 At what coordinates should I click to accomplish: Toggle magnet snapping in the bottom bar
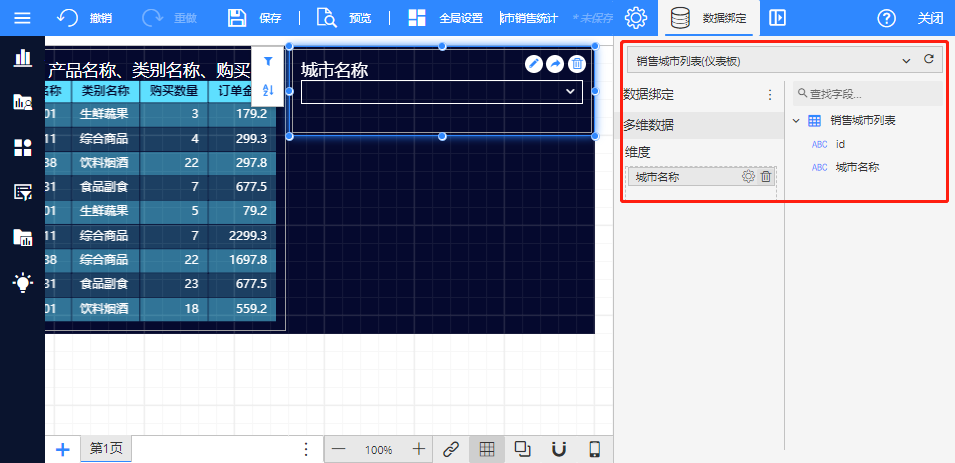pyautogui.click(x=559, y=449)
